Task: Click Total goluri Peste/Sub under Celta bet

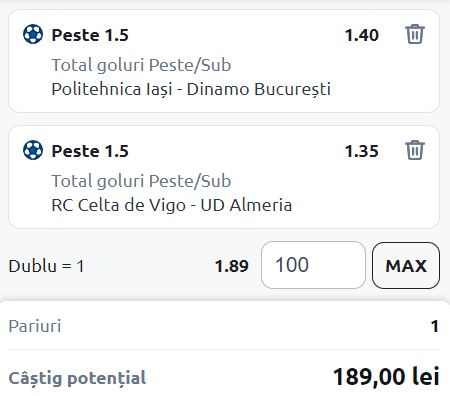Action: pyautogui.click(x=141, y=181)
